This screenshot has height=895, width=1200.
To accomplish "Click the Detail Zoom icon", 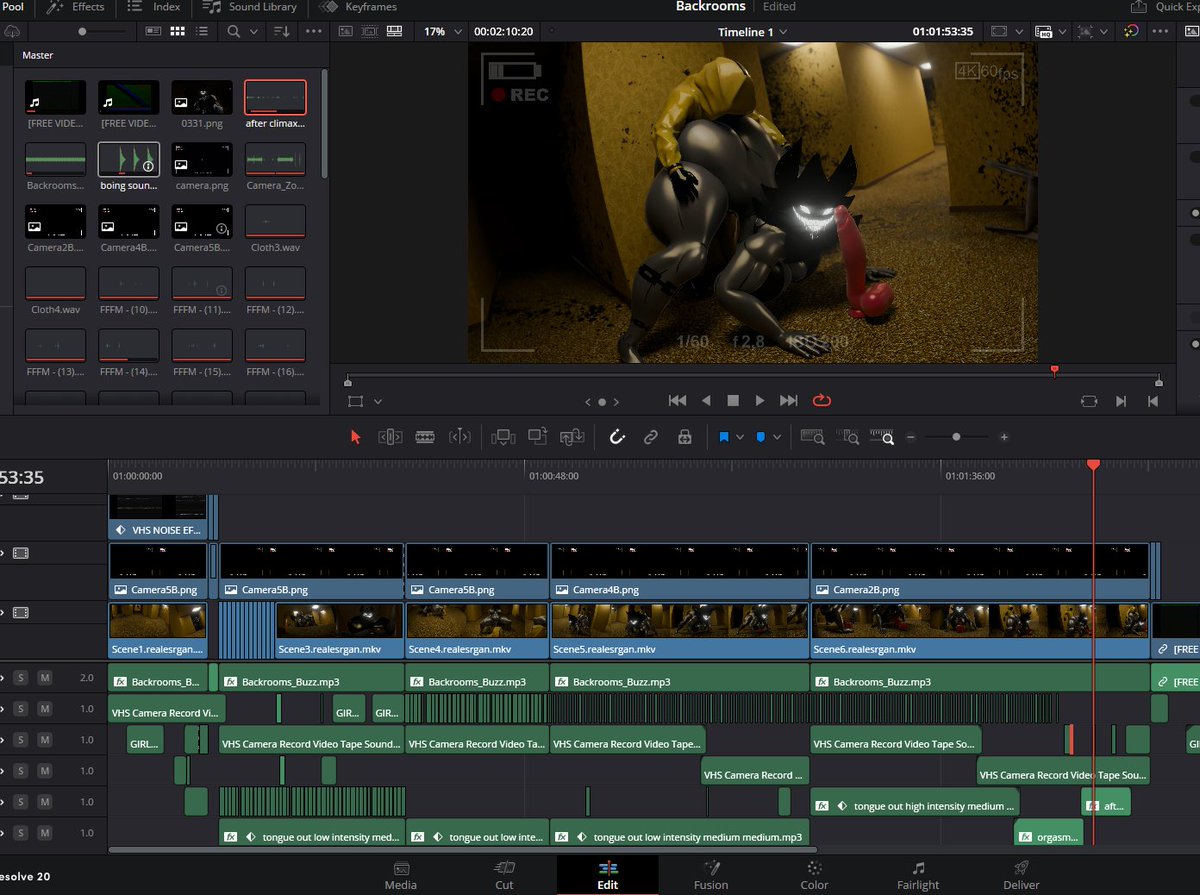I will pyautogui.click(x=848, y=437).
